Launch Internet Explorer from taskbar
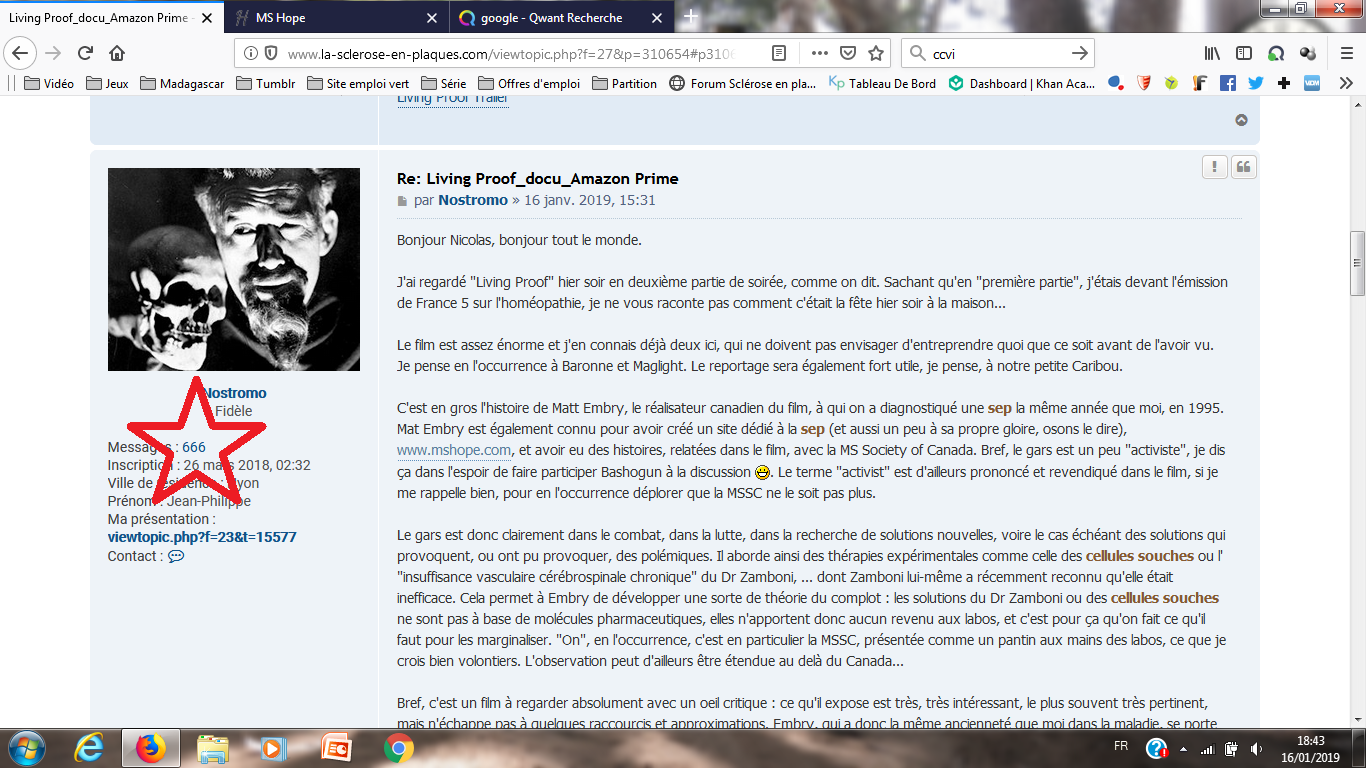The height and width of the screenshot is (768, 1366). [90, 748]
